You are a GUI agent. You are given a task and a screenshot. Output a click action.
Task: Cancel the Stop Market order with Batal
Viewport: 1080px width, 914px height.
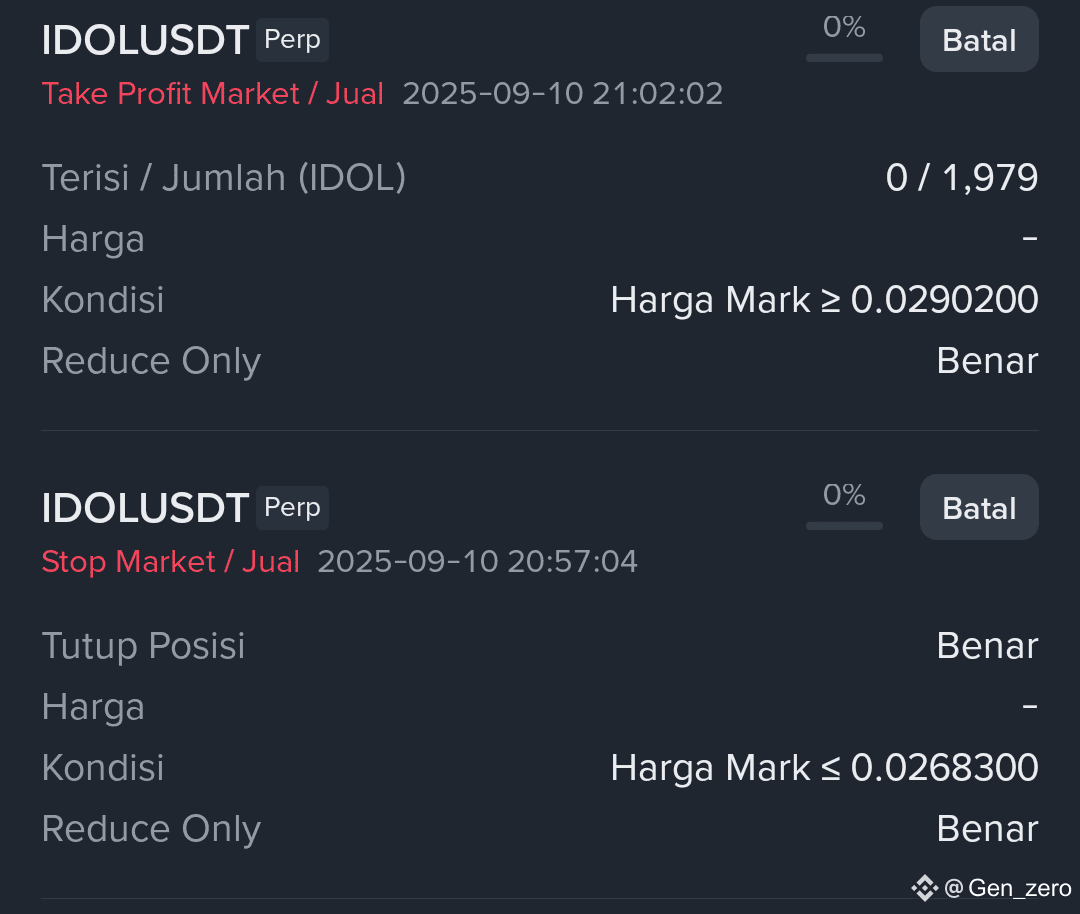click(979, 507)
